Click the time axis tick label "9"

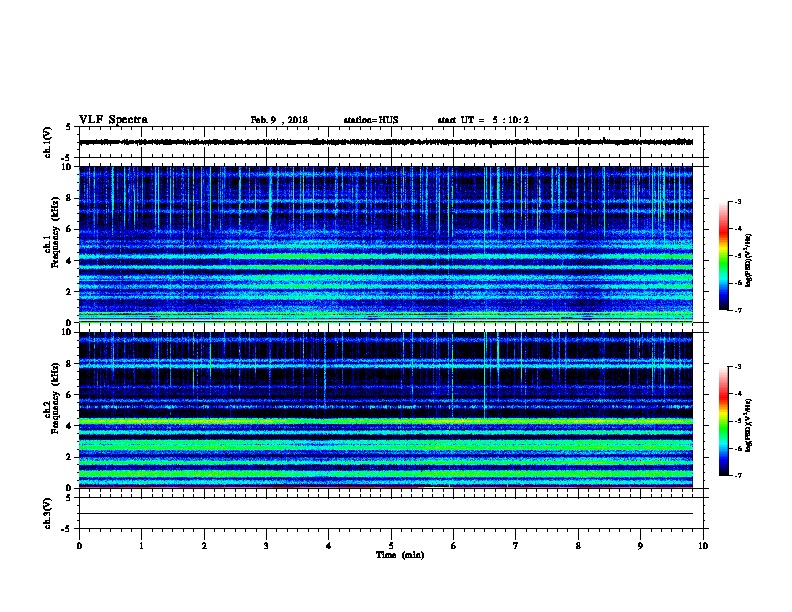[x=640, y=545]
